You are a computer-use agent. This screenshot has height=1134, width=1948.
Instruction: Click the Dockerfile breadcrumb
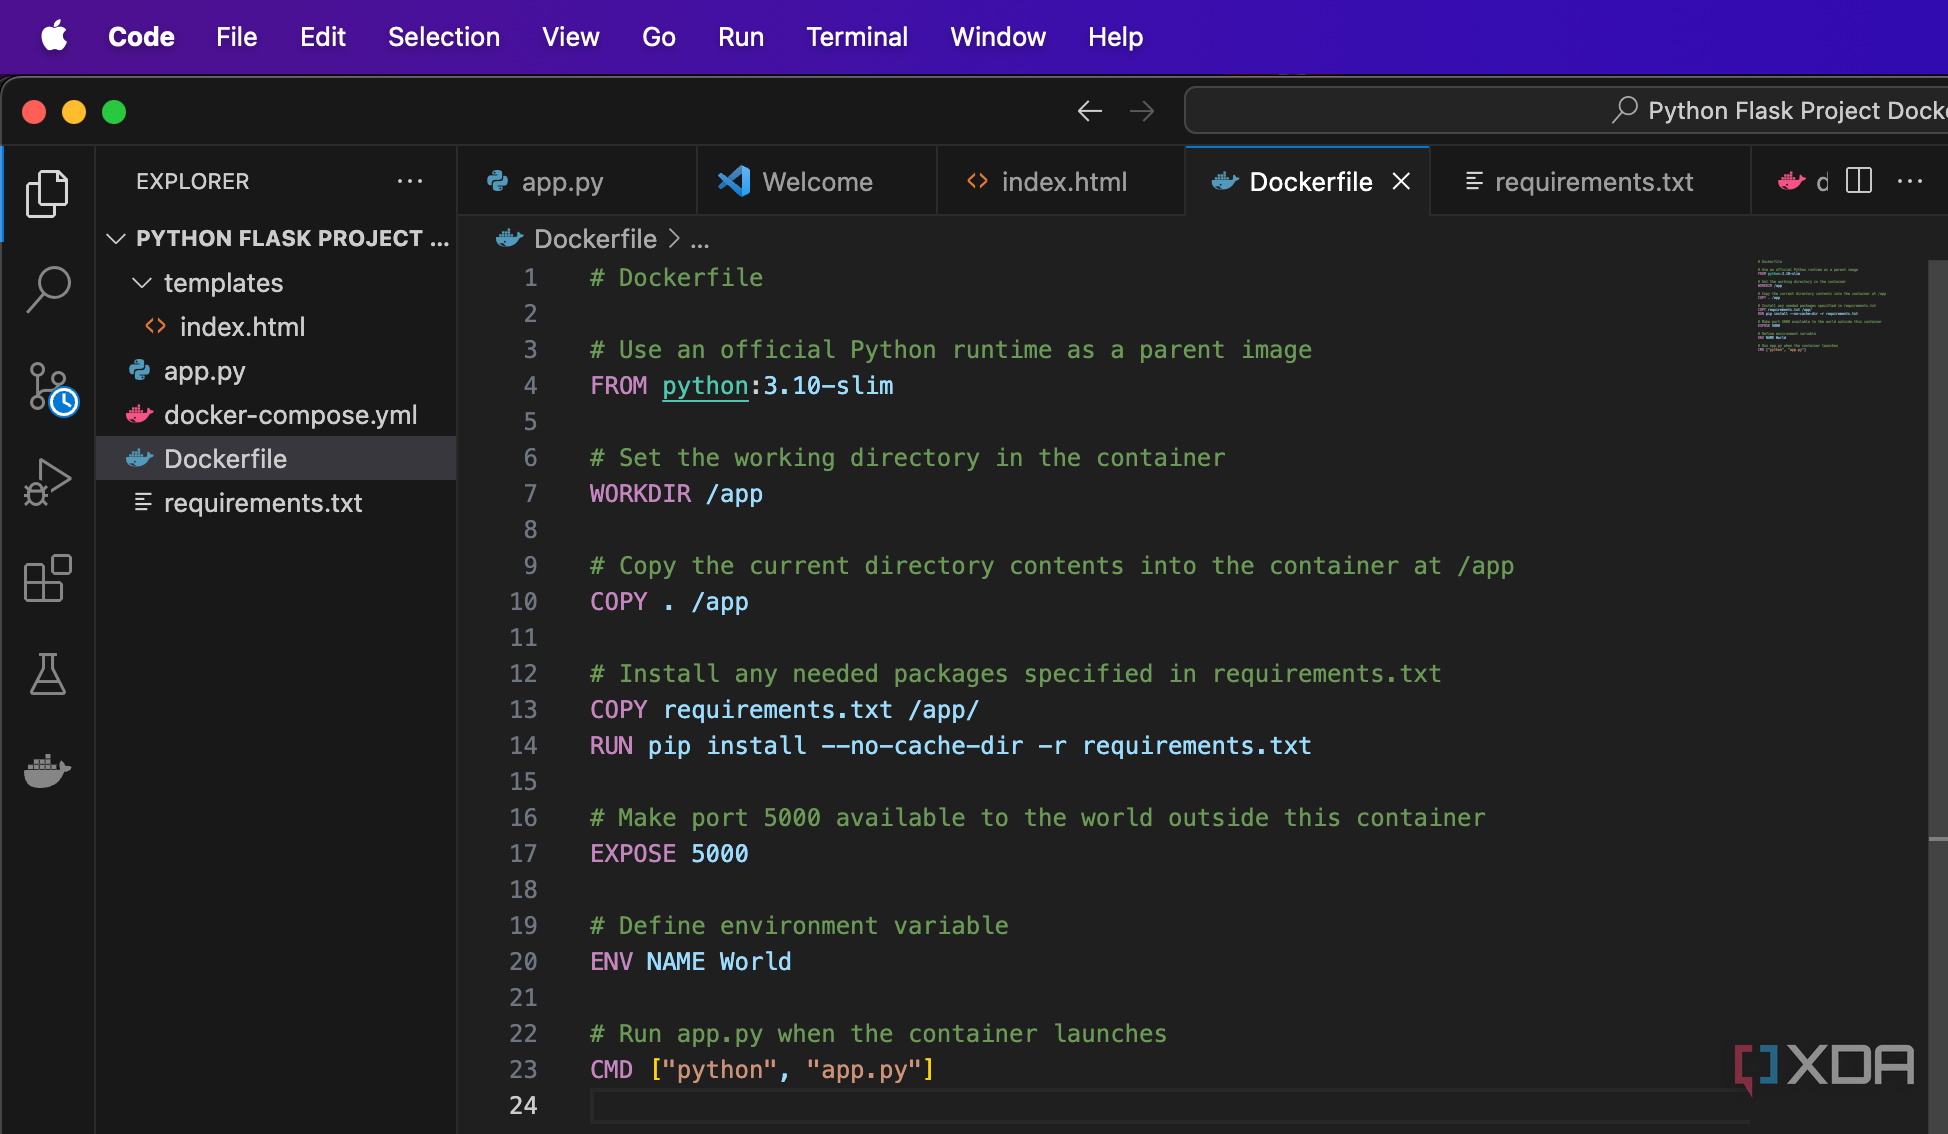(x=594, y=239)
